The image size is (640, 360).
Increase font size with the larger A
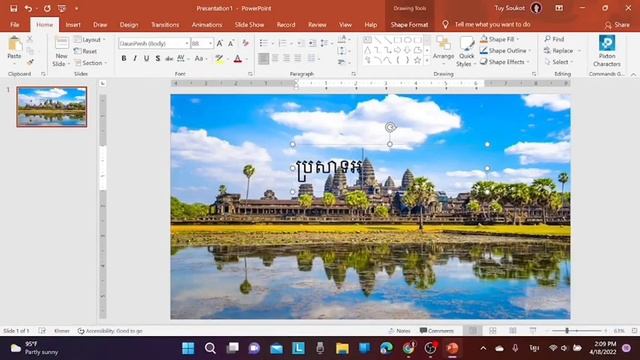click(x=220, y=43)
